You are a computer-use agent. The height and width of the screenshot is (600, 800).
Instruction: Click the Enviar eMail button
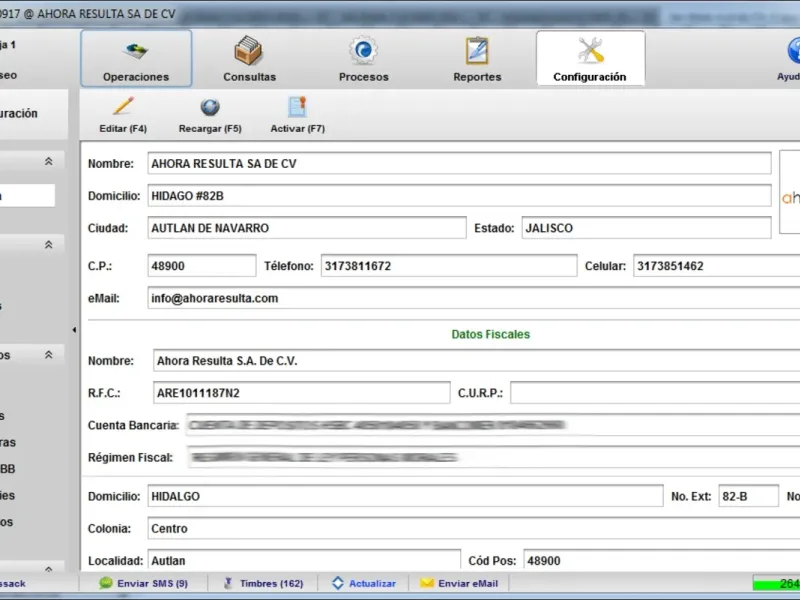pyautogui.click(x=459, y=583)
